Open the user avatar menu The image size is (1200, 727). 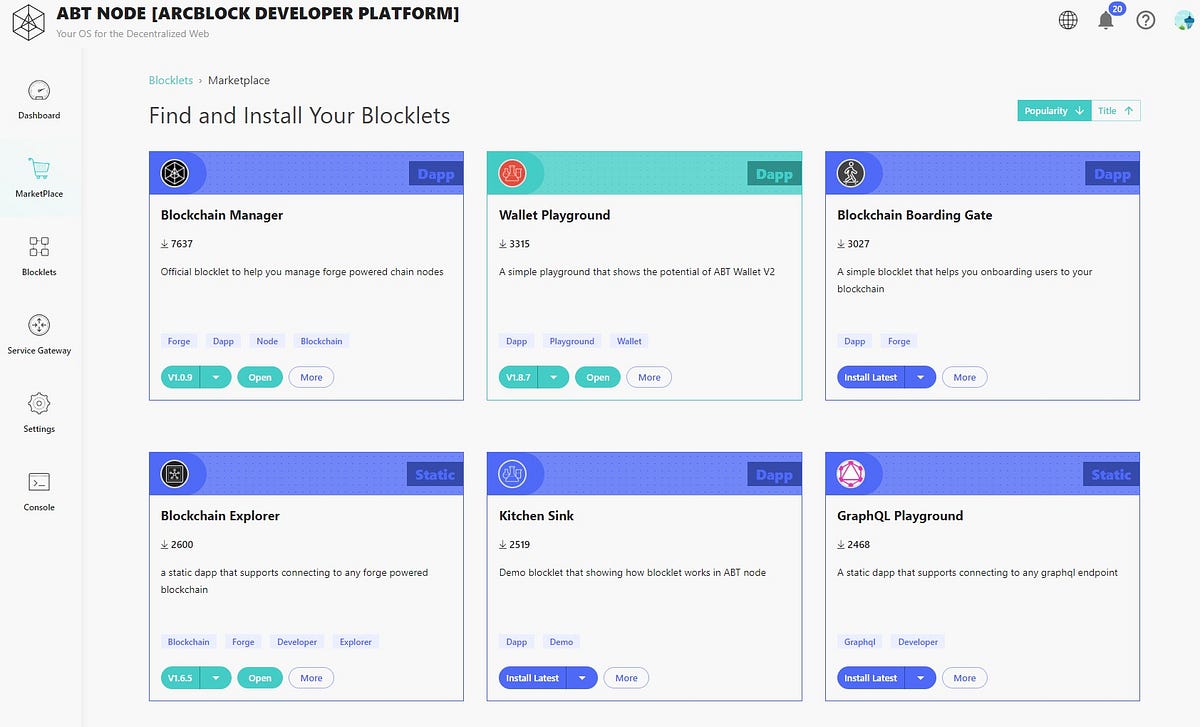click(x=1184, y=19)
